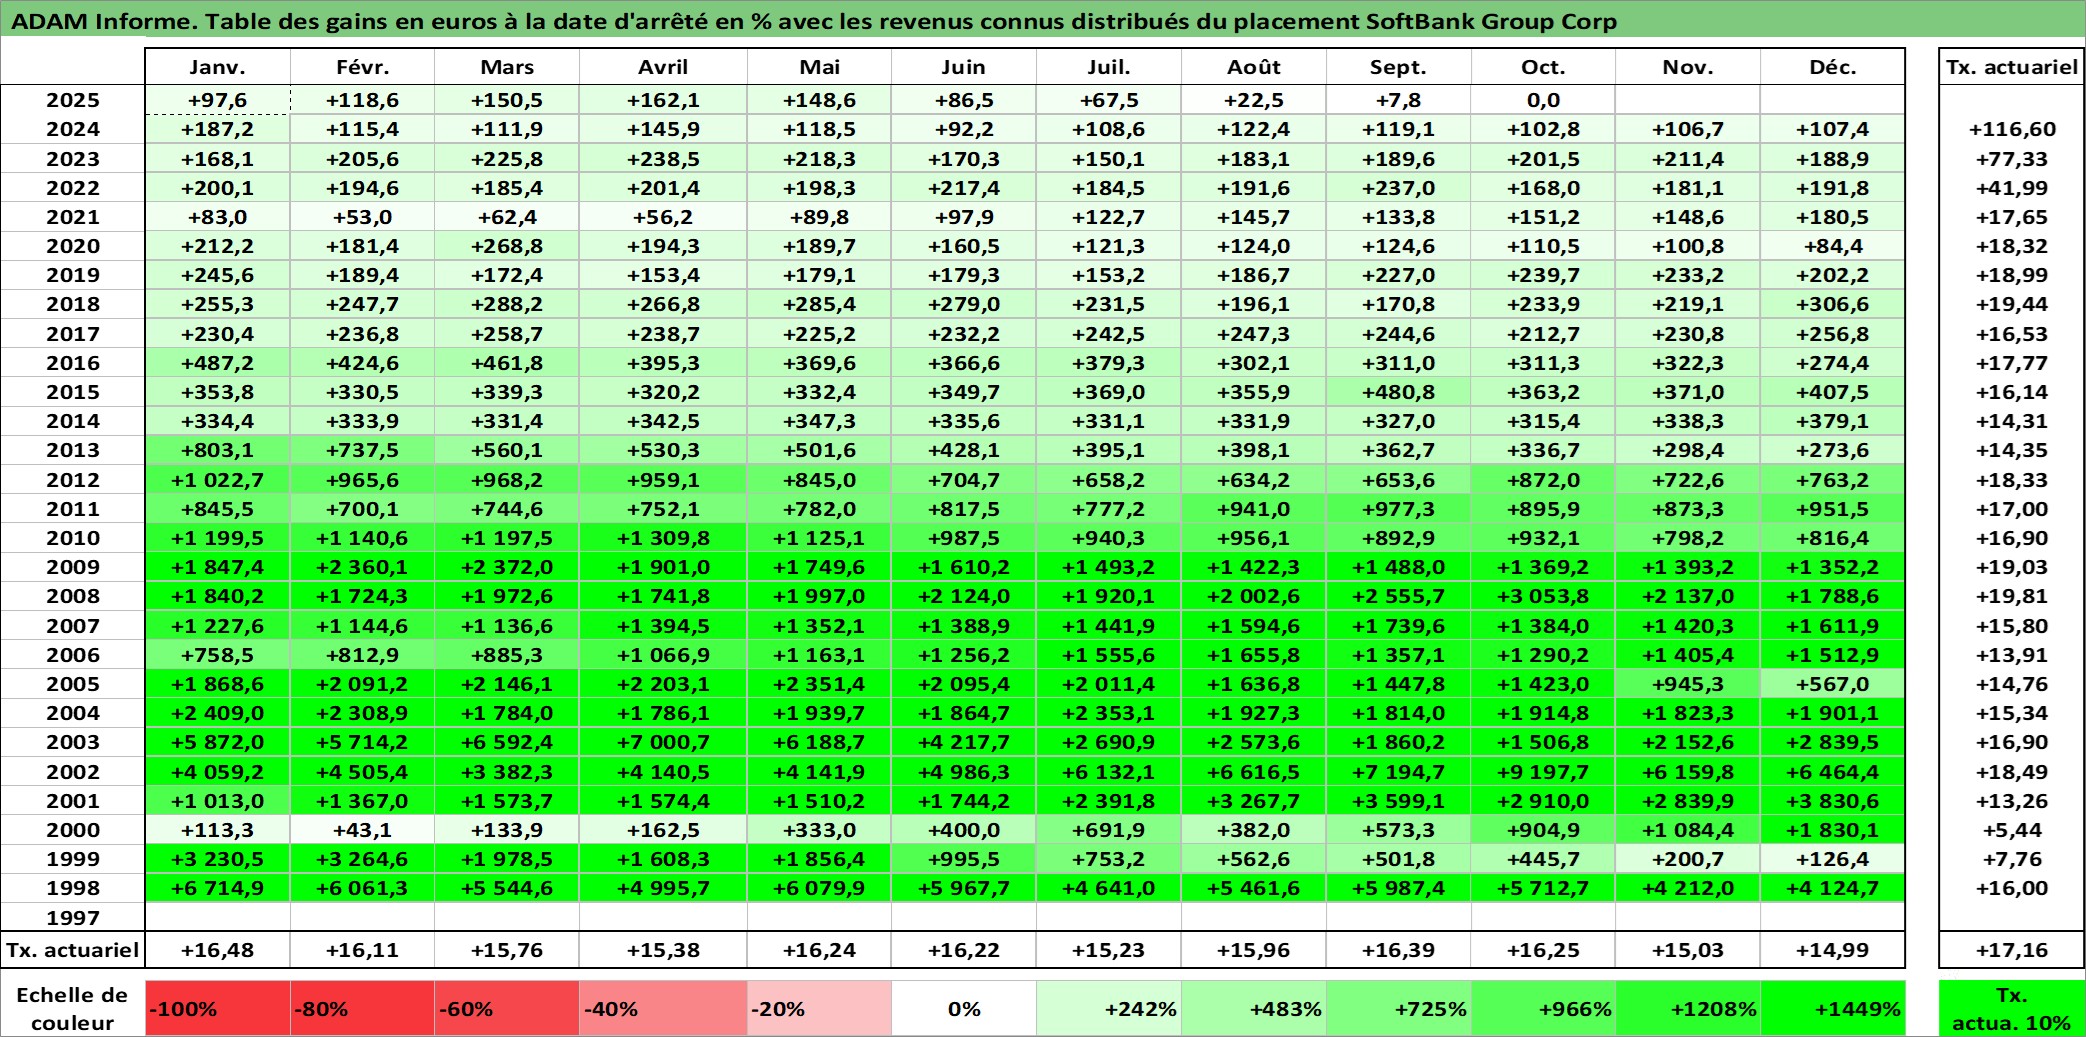2086x1037 pixels.
Task: Click the Echelle de couleur label
Action: [x=73, y=1008]
